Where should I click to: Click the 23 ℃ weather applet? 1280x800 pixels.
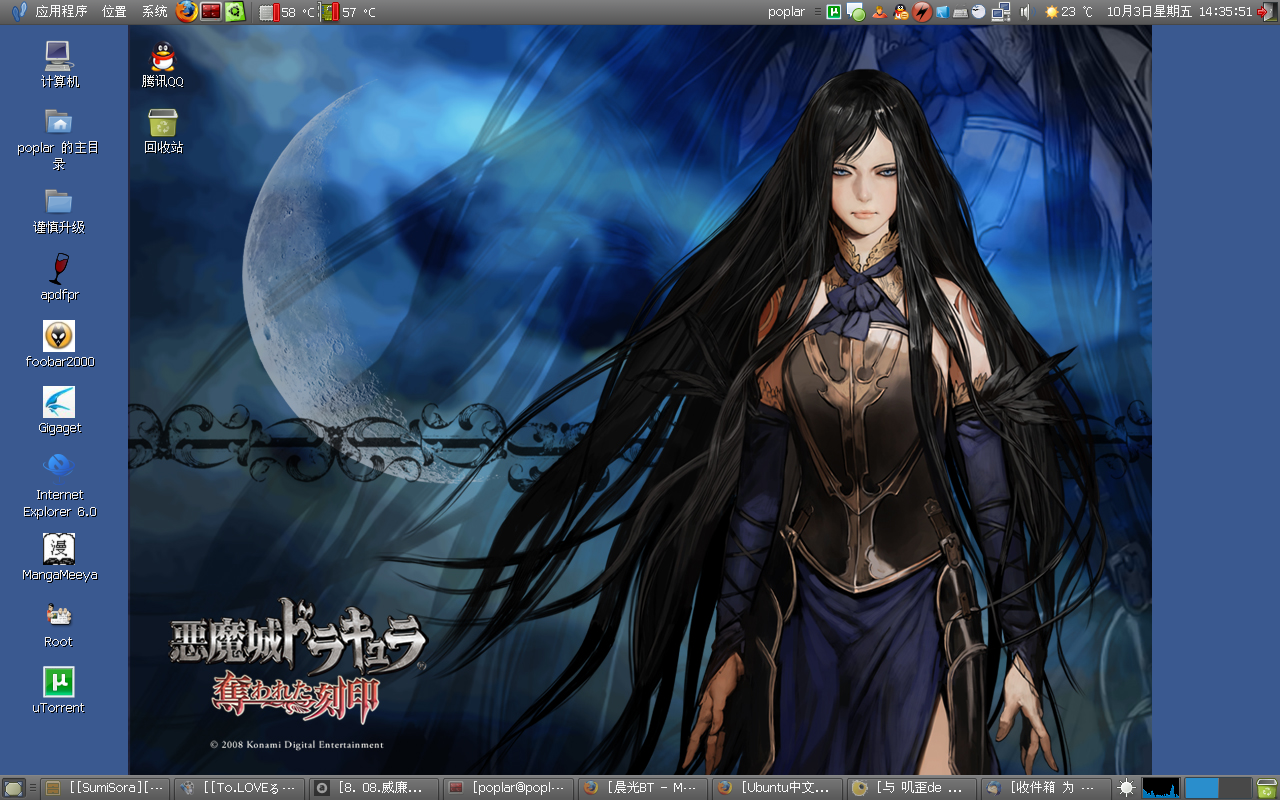1068,12
